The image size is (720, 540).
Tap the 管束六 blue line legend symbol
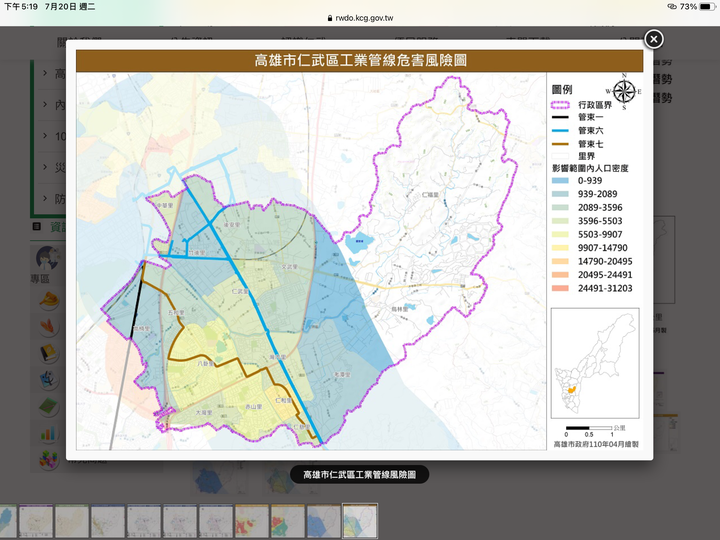pyautogui.click(x=560, y=131)
